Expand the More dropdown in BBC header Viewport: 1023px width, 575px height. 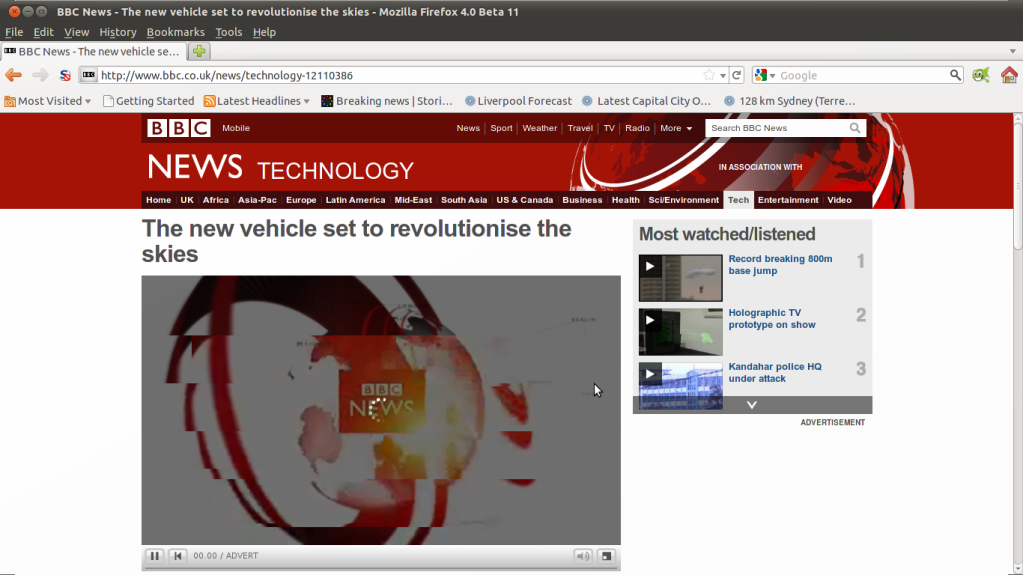(676, 128)
